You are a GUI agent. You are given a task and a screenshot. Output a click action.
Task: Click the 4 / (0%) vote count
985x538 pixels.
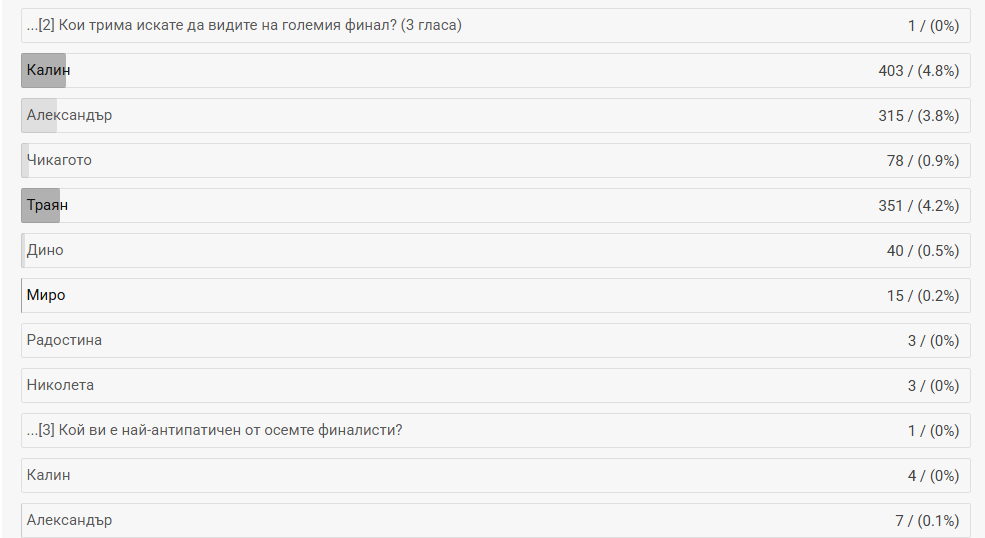click(933, 475)
